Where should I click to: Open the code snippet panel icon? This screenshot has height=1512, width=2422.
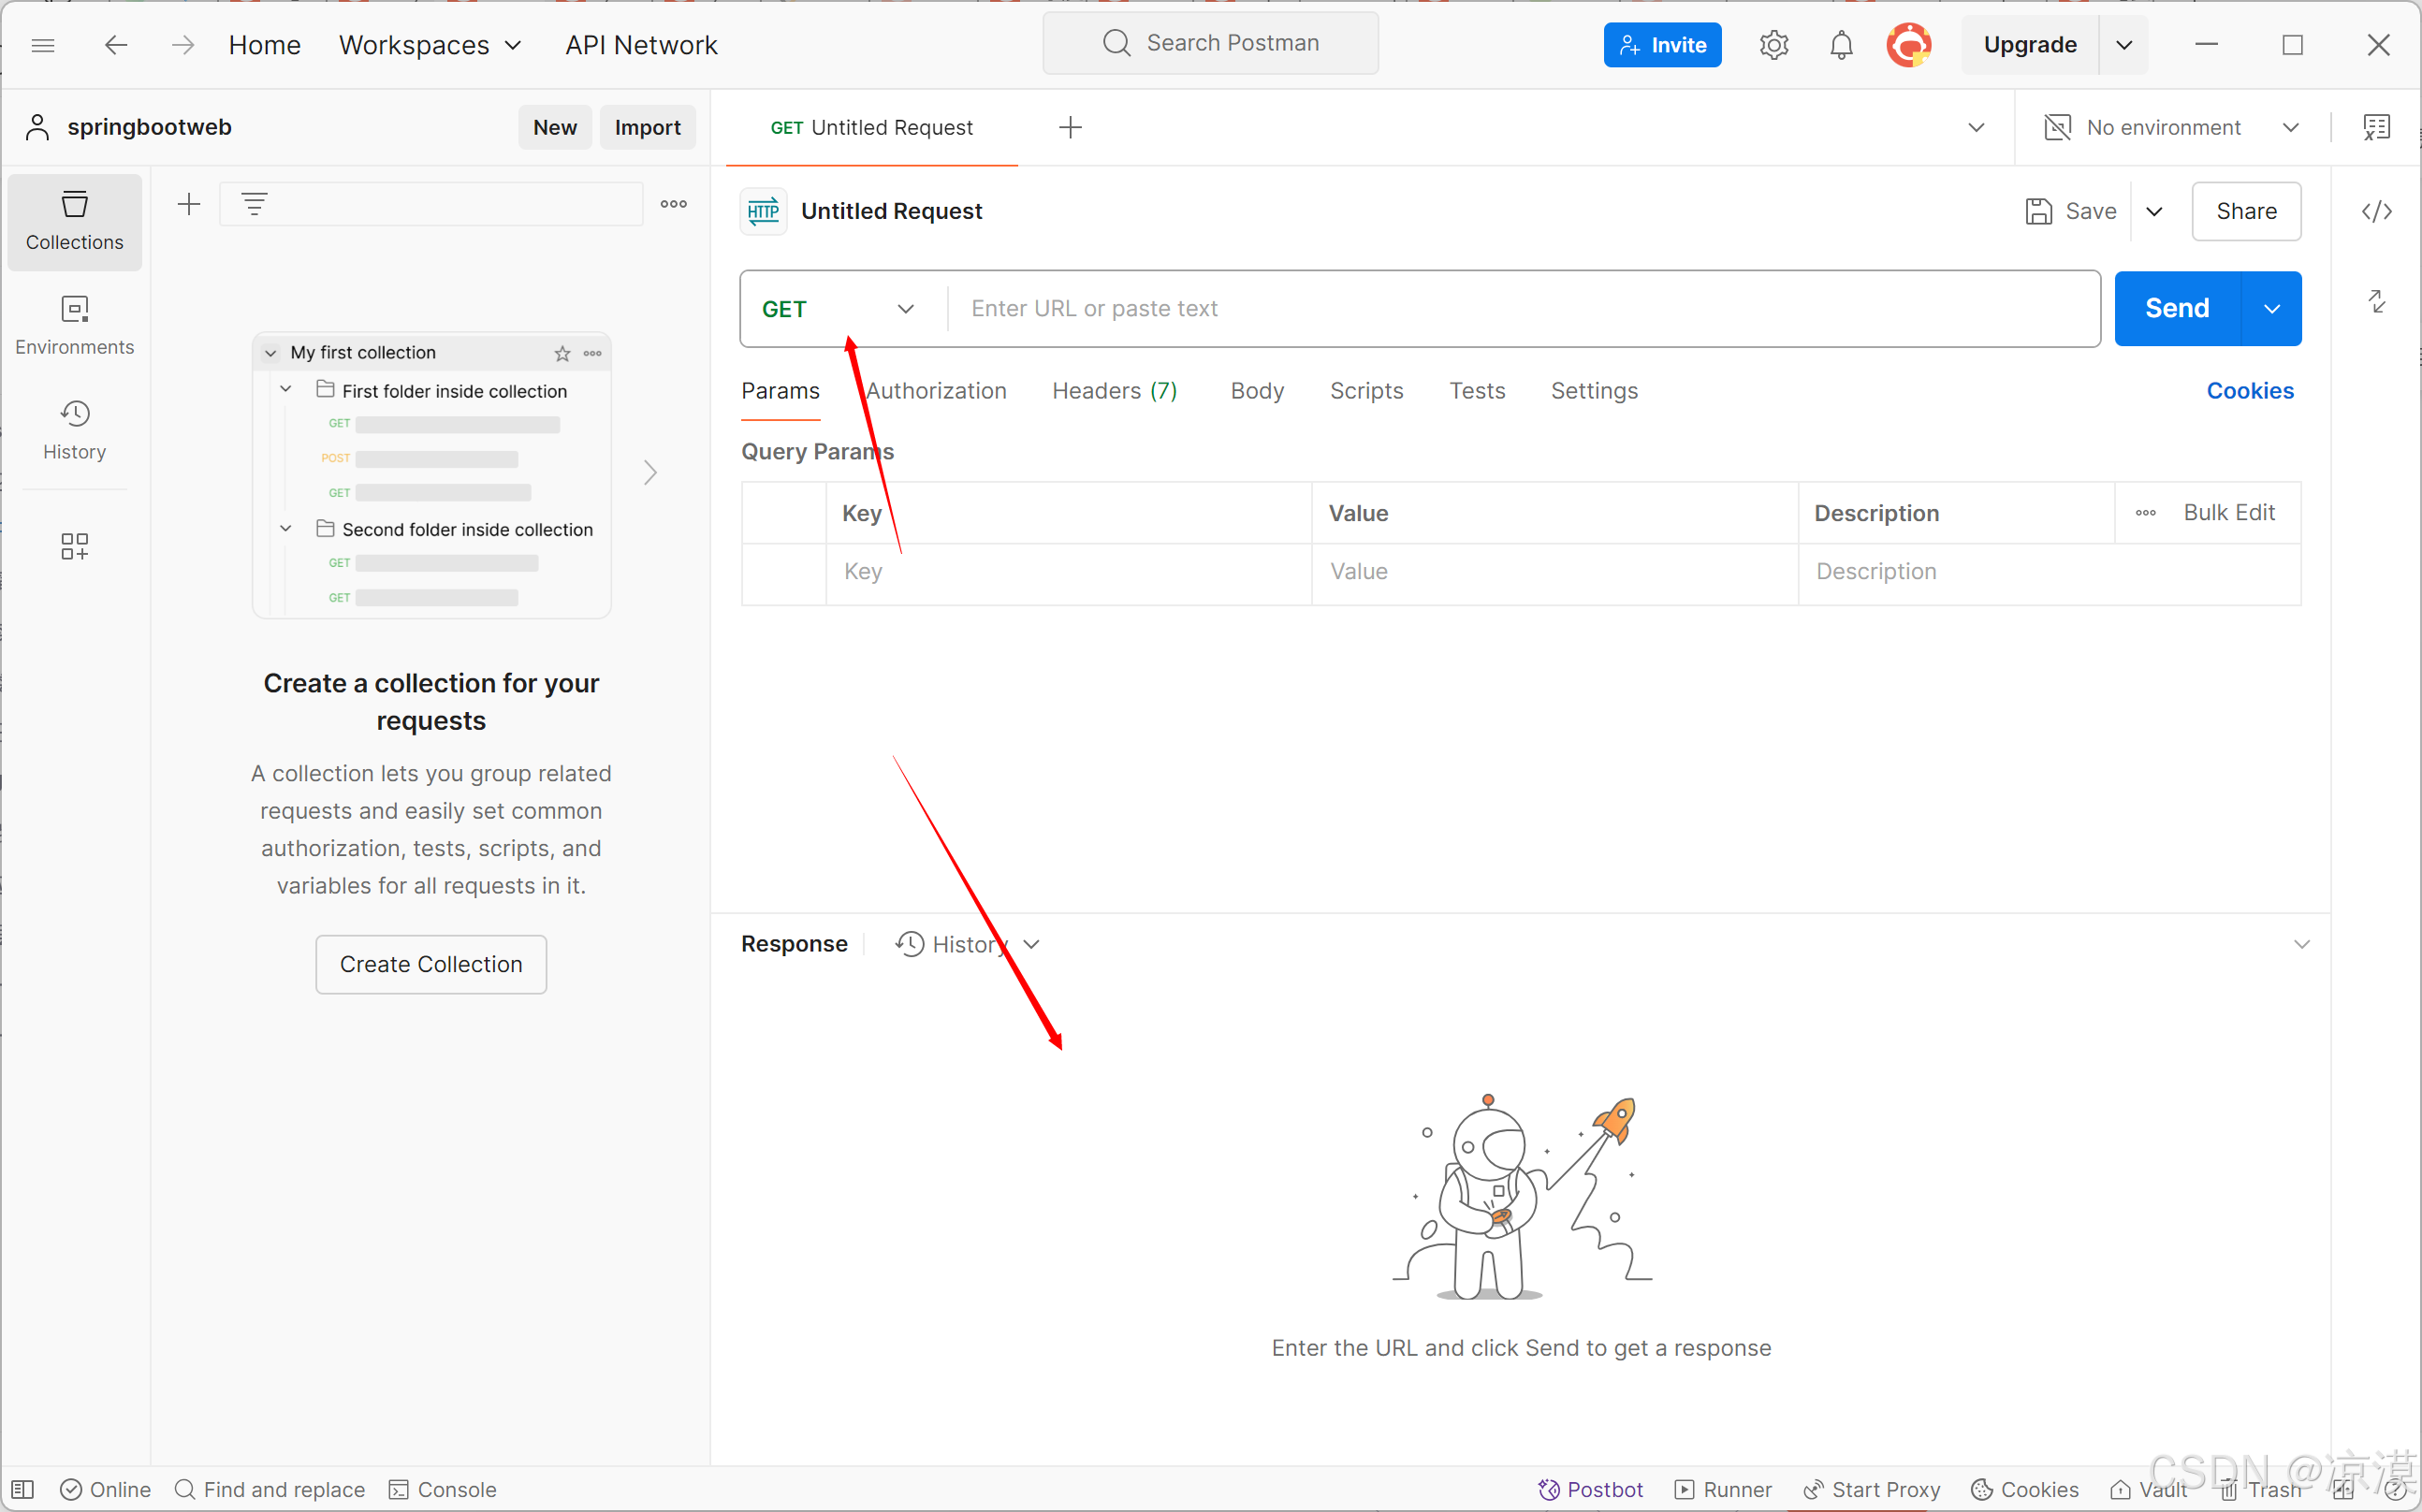click(2377, 211)
